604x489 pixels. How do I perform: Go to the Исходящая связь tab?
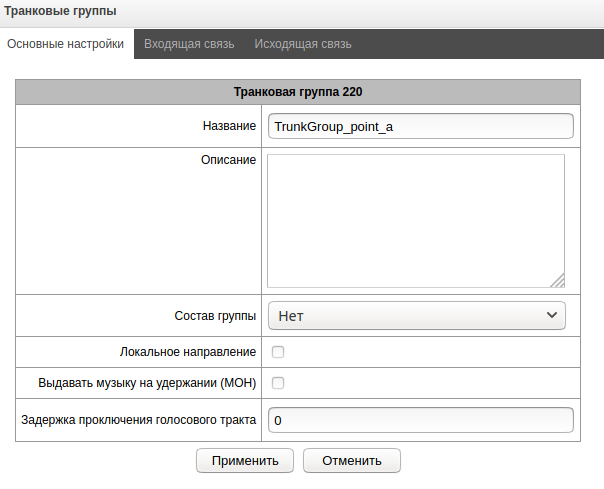tap(302, 44)
